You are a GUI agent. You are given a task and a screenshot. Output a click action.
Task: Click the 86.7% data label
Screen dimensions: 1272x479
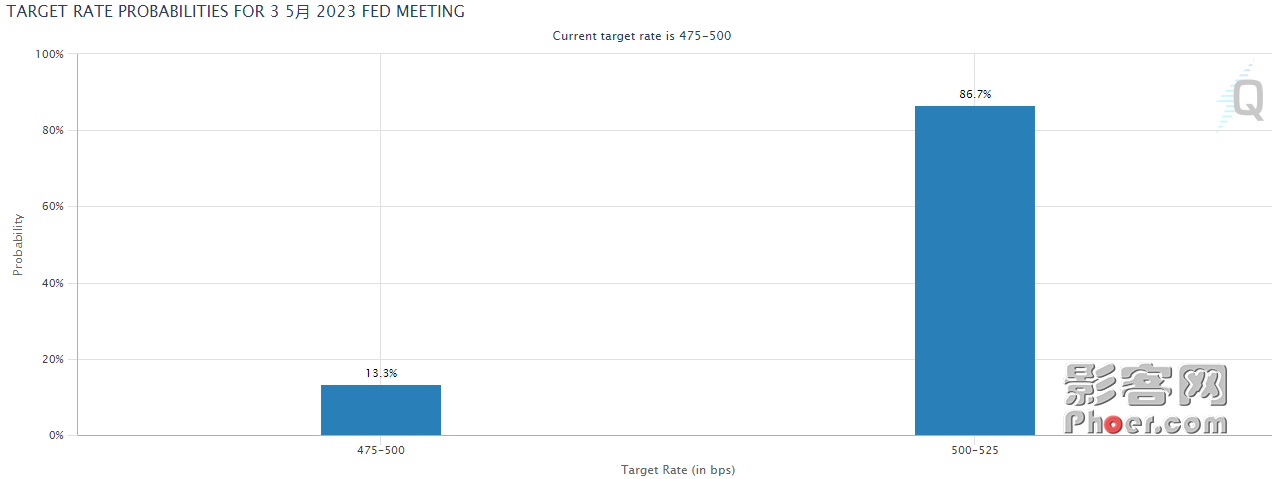(975, 94)
